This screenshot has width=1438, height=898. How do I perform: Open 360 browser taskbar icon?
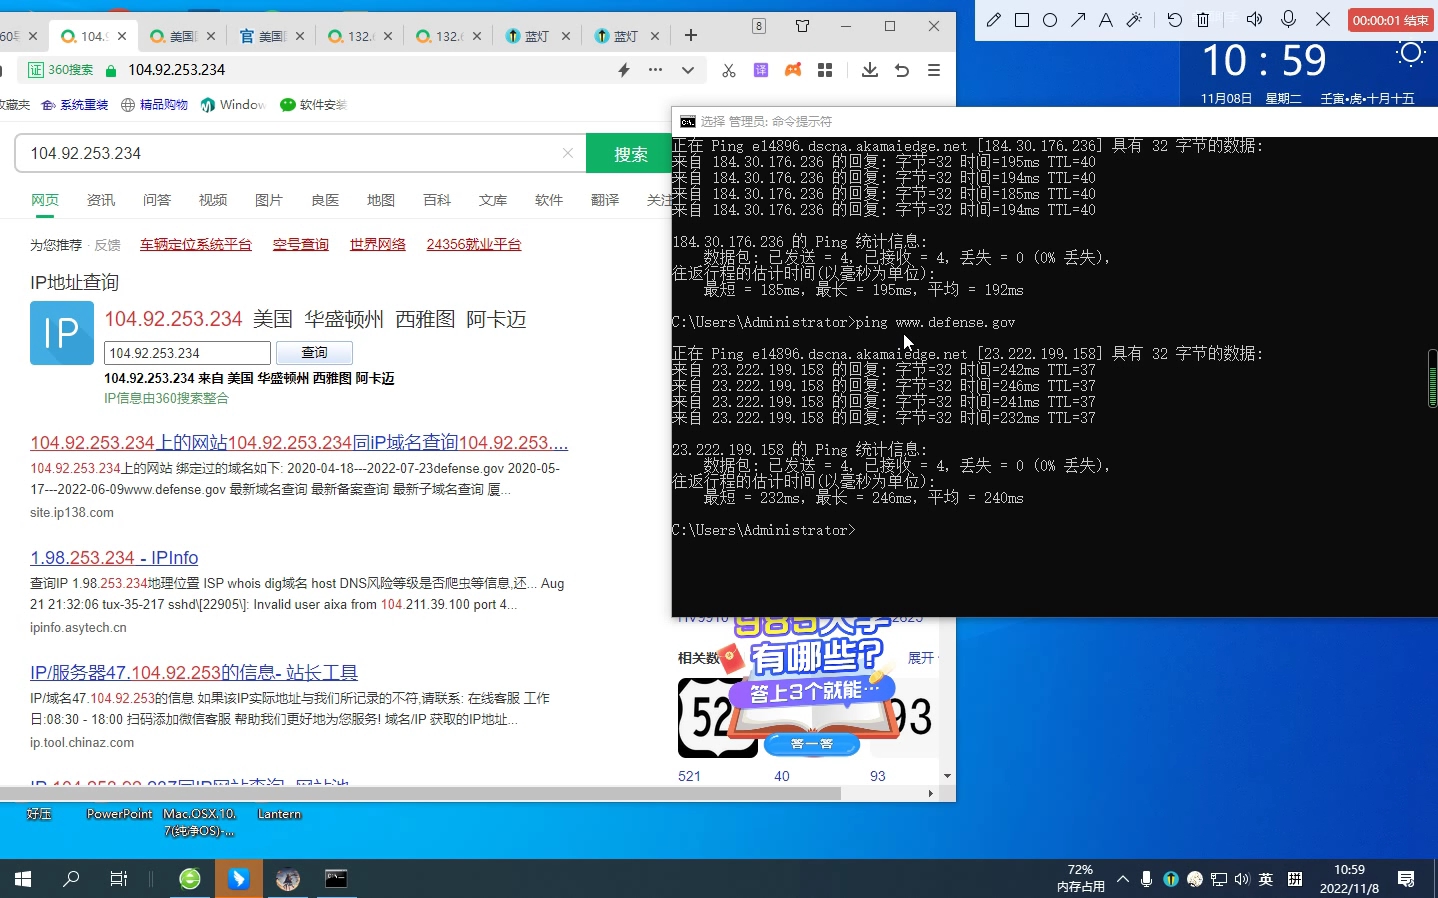pos(190,879)
